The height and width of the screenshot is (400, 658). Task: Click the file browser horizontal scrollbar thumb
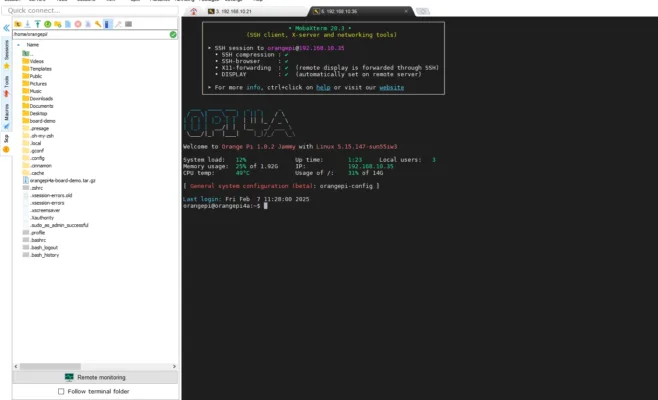pos(50,366)
